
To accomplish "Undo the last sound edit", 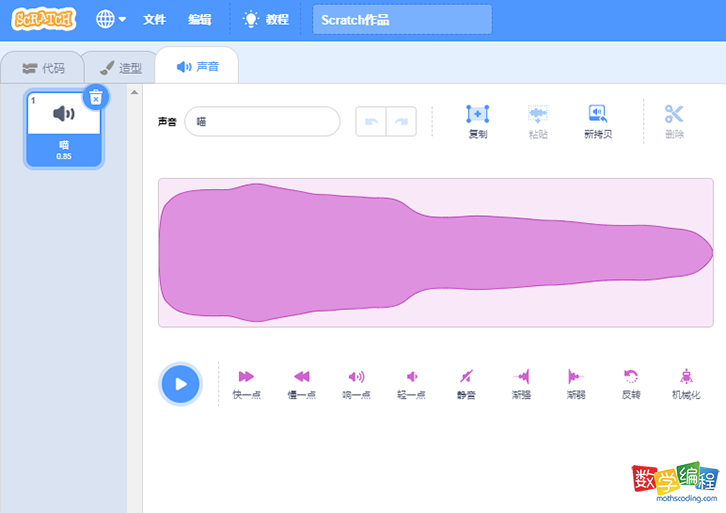I will [371, 122].
